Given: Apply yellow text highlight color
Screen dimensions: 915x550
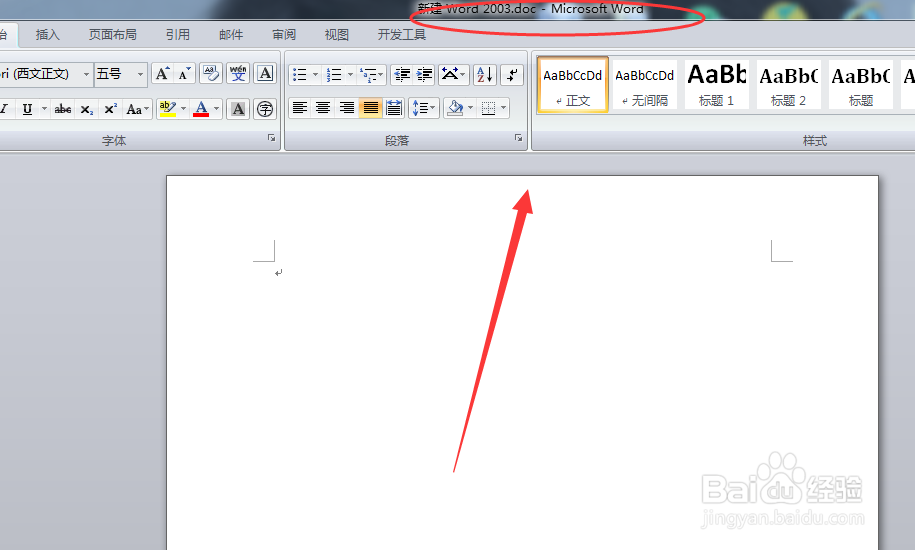Looking at the screenshot, I should [x=167, y=109].
